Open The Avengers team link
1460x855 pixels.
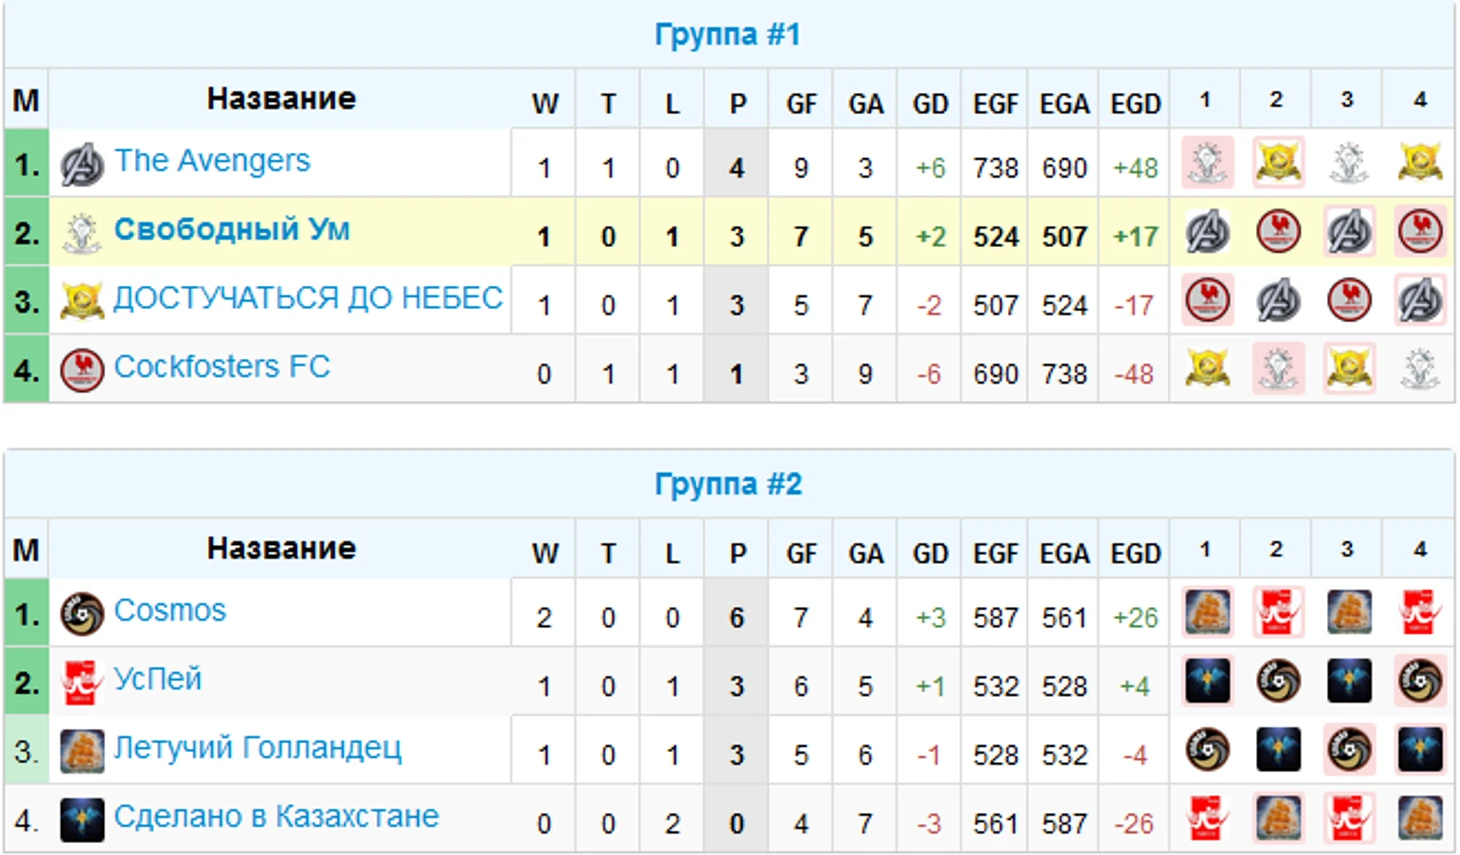(x=212, y=161)
